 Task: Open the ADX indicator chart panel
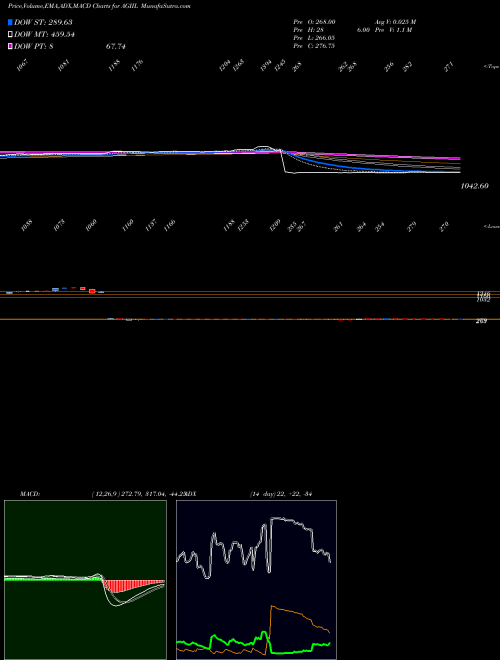[256, 580]
